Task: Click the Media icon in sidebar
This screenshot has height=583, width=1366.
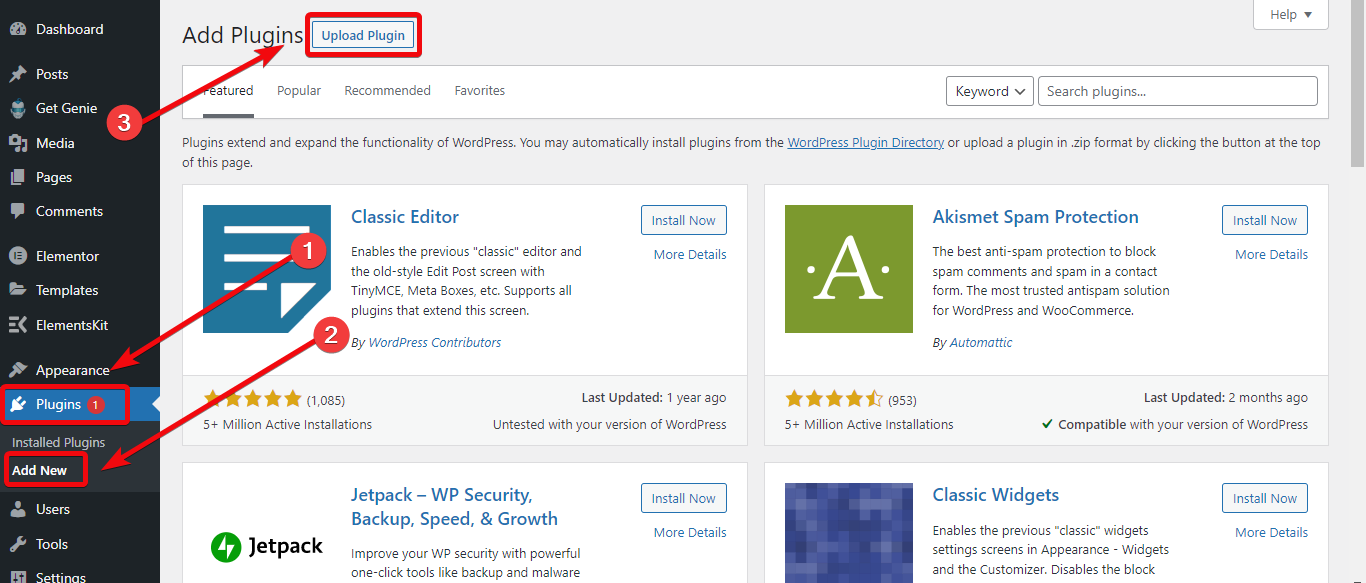Action: 18,143
